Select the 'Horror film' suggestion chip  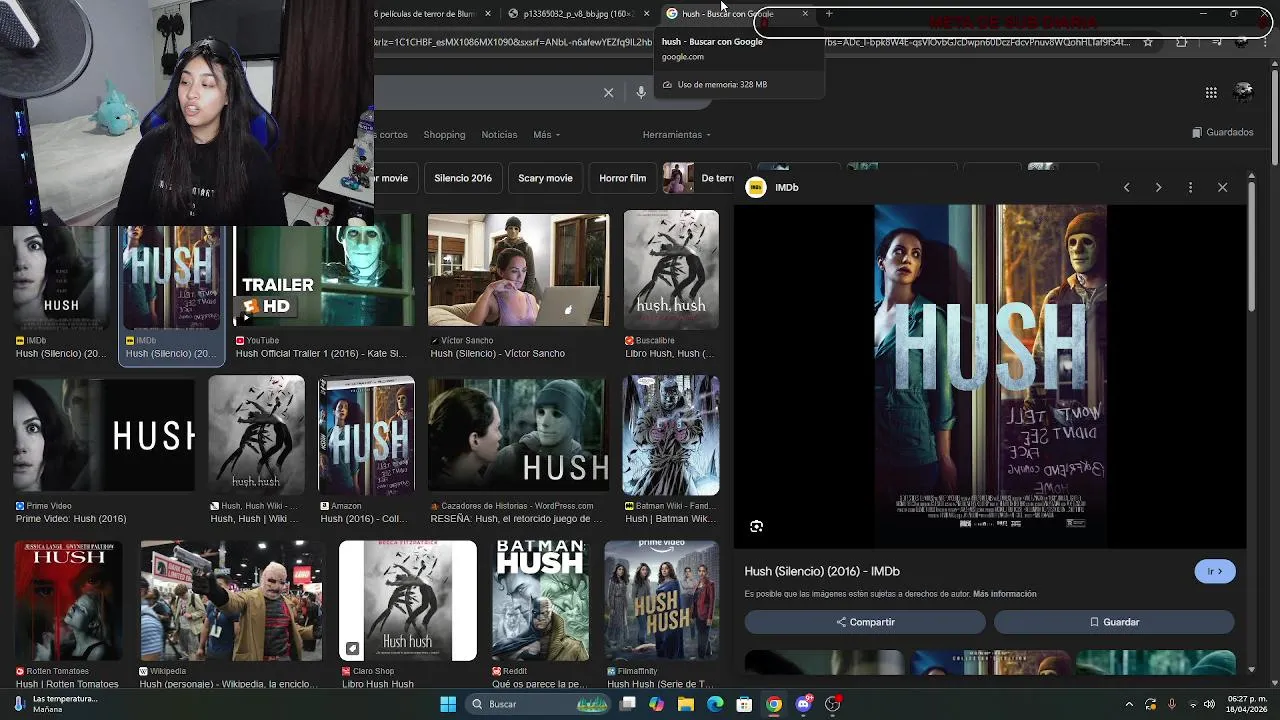pyautogui.click(x=622, y=178)
